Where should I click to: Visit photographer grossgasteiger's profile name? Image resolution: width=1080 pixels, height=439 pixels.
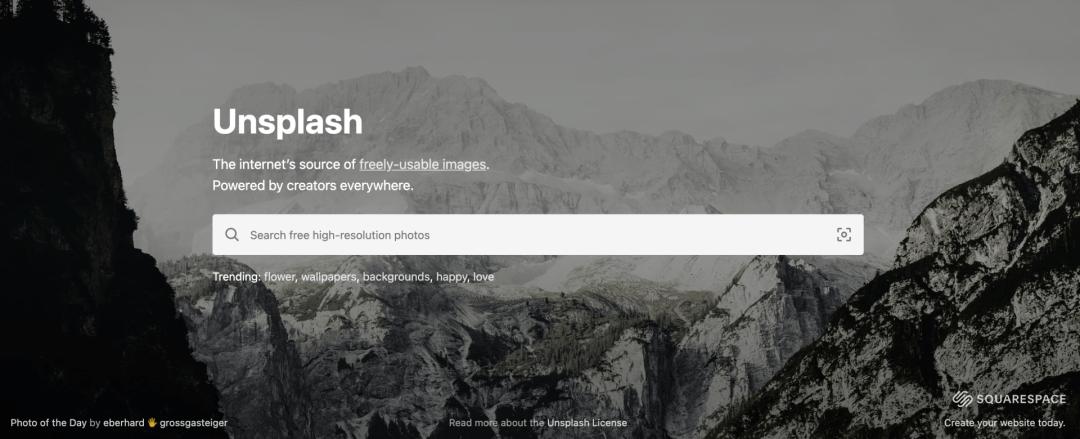point(194,423)
